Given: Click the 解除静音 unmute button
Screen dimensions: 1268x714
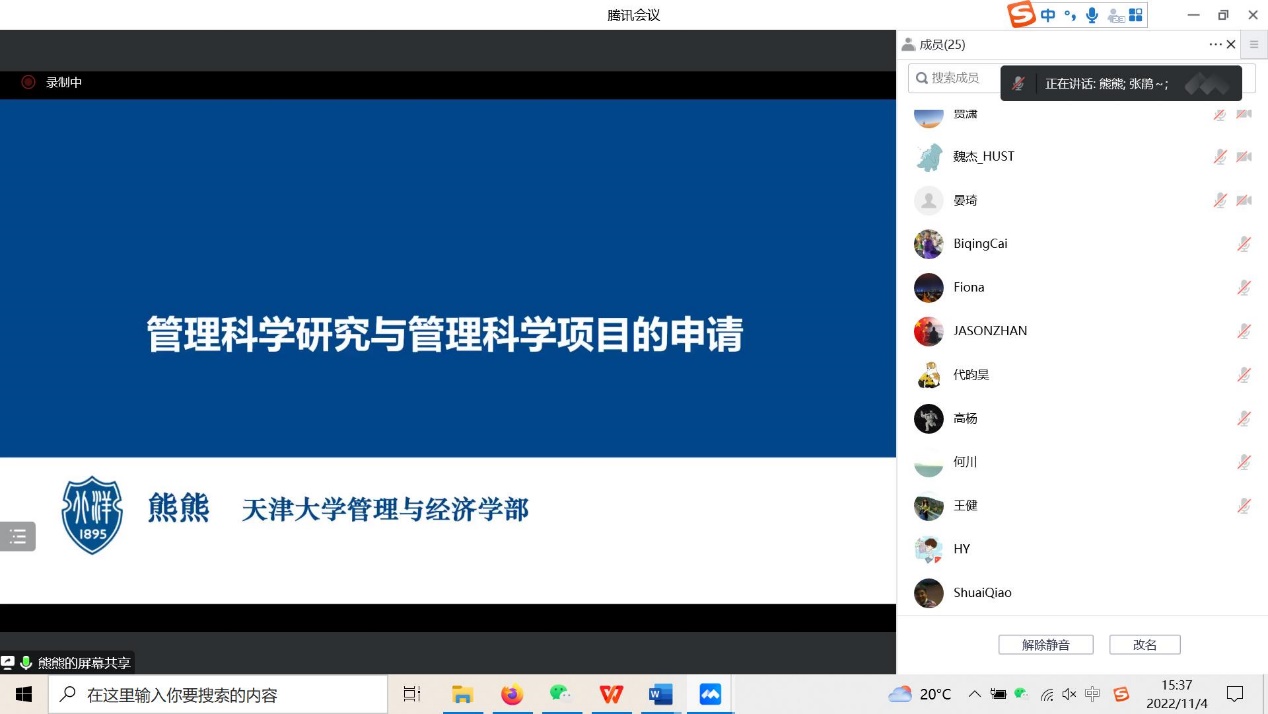Looking at the screenshot, I should coord(1045,645).
